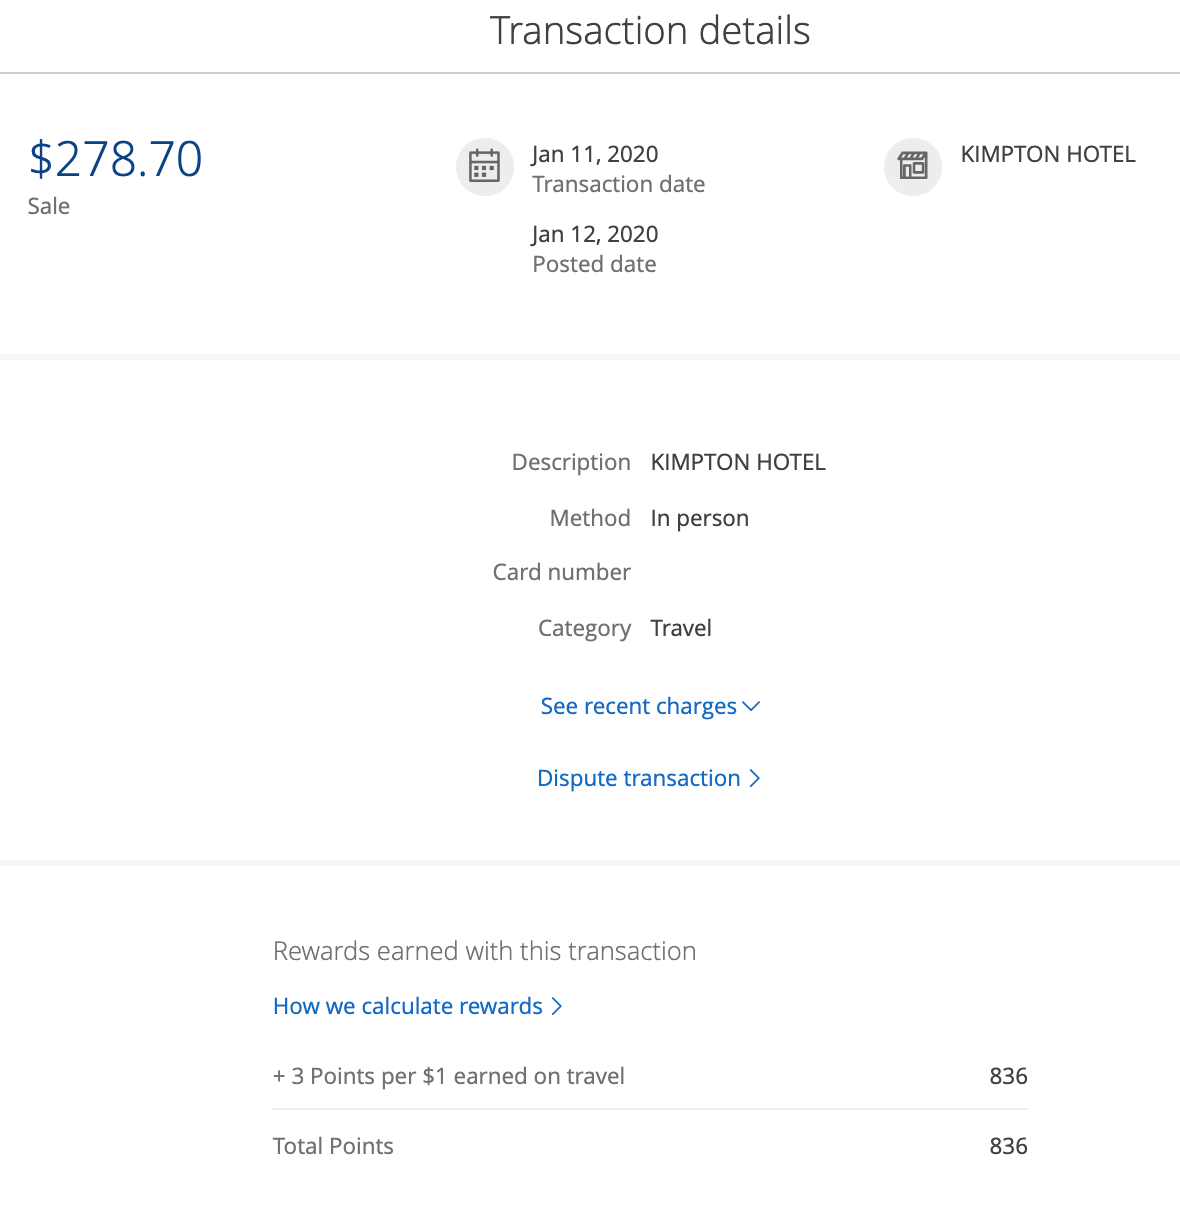Click KIMPTON HOTEL merchant name beside store icon
Screen dimensions: 1180x1224
(1048, 154)
